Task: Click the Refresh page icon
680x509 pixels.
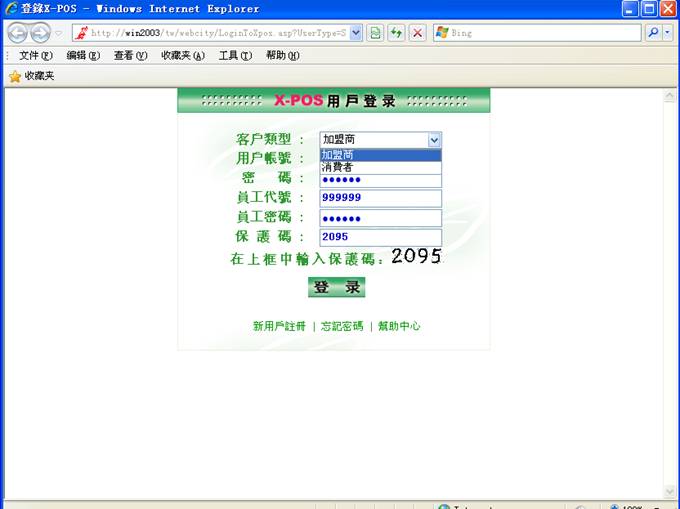Action: pos(396,33)
